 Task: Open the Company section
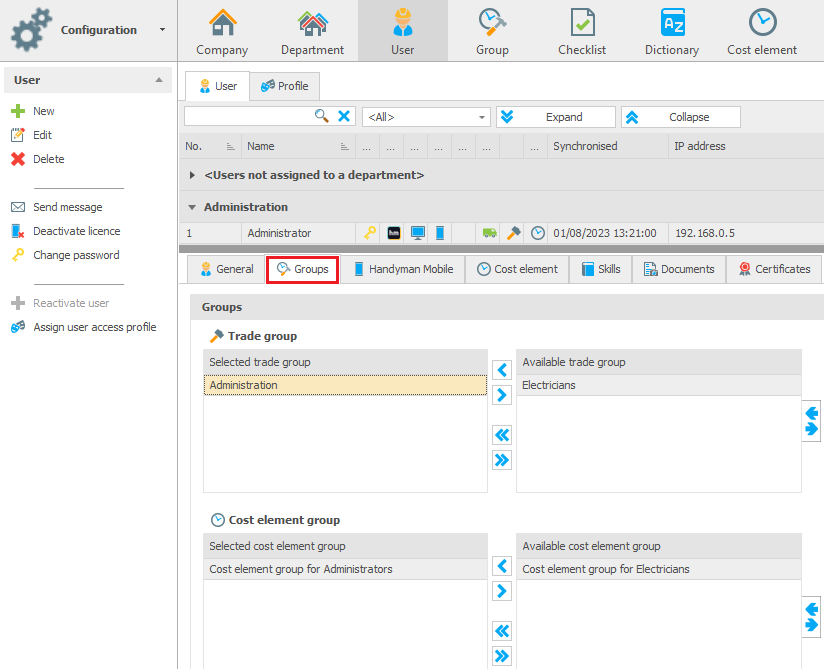coord(222,31)
